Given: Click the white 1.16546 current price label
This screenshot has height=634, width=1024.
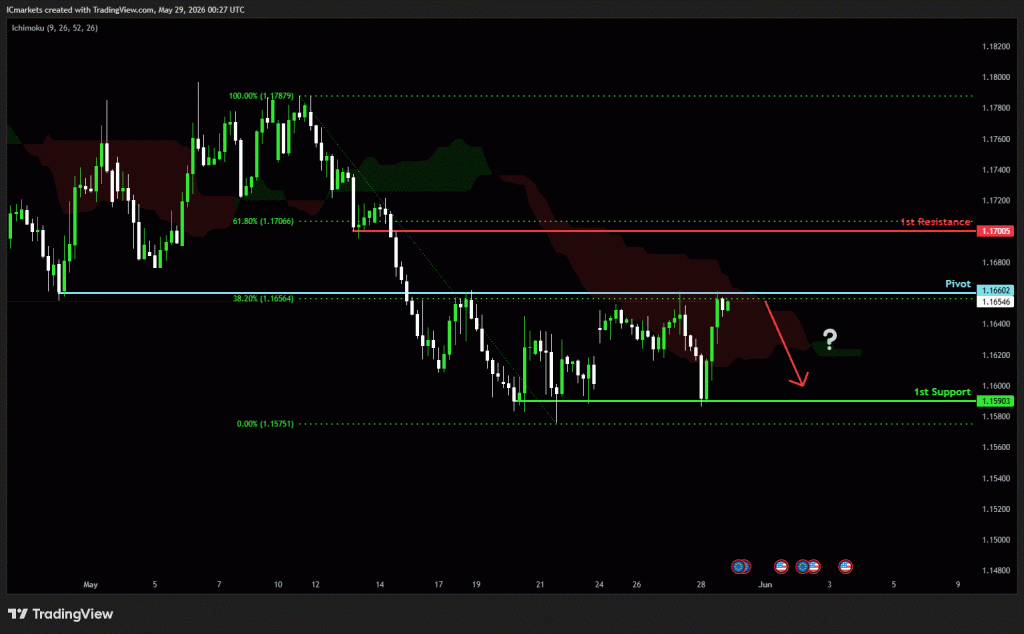Looking at the screenshot, I should click(x=995, y=302).
